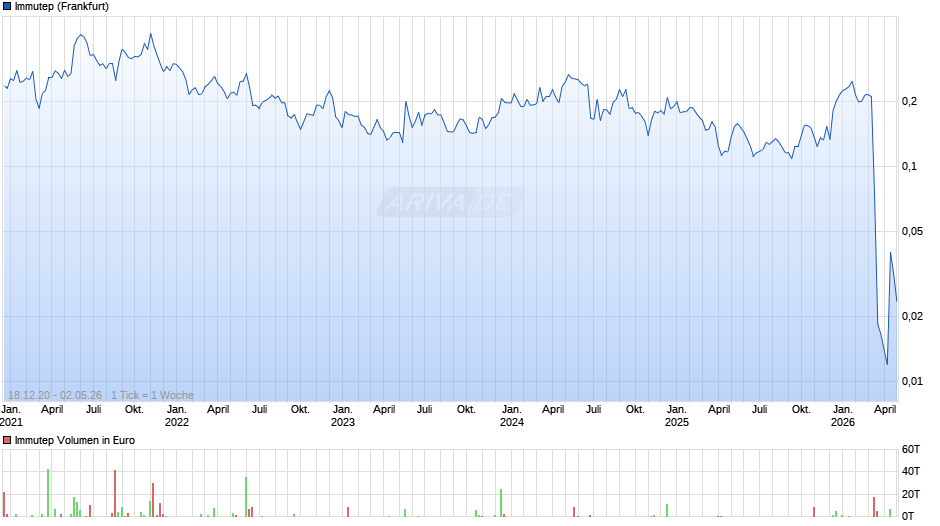Viewport: 940px width, 526px height.
Task: Click the 'Immutep Volumen in Euro' label
Action: tap(75, 440)
